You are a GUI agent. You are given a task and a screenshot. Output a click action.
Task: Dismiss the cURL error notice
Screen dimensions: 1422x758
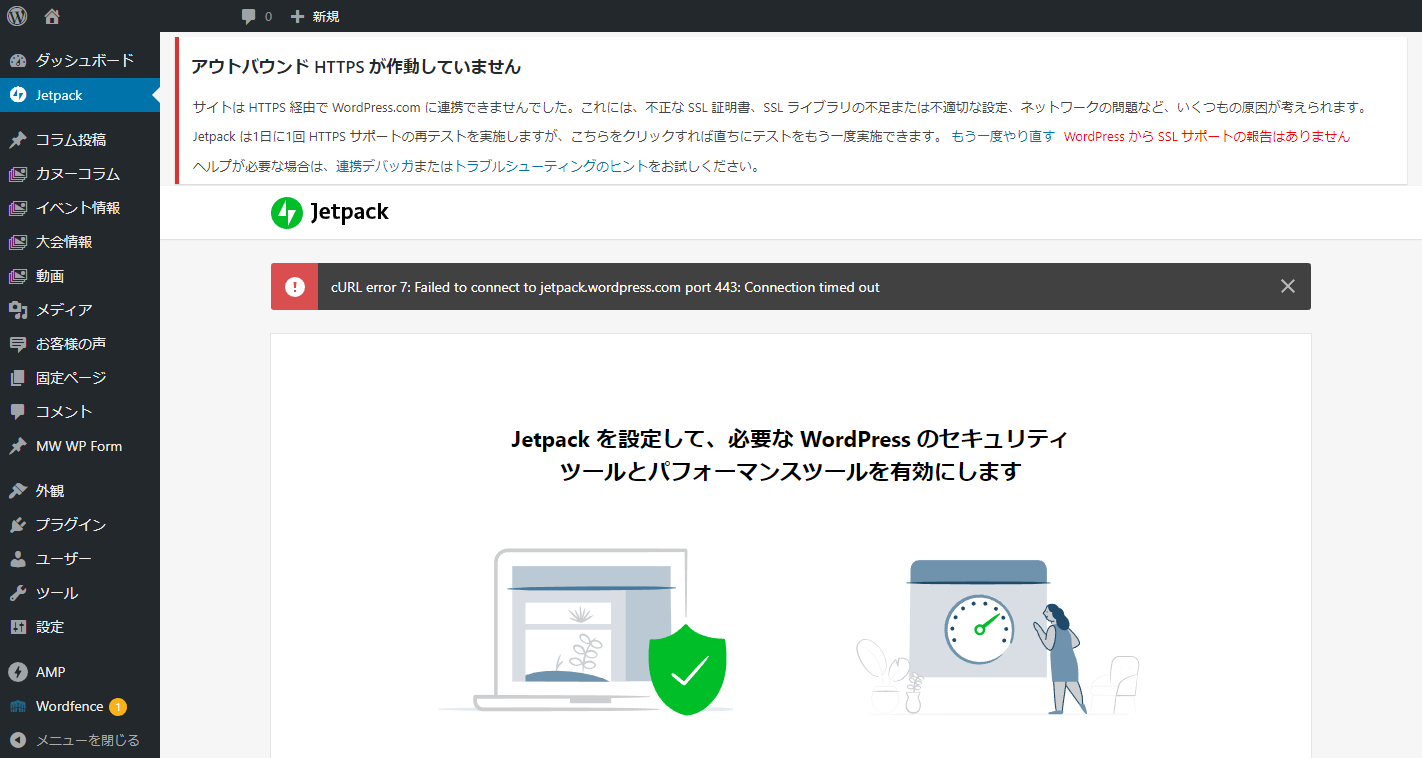(1288, 287)
